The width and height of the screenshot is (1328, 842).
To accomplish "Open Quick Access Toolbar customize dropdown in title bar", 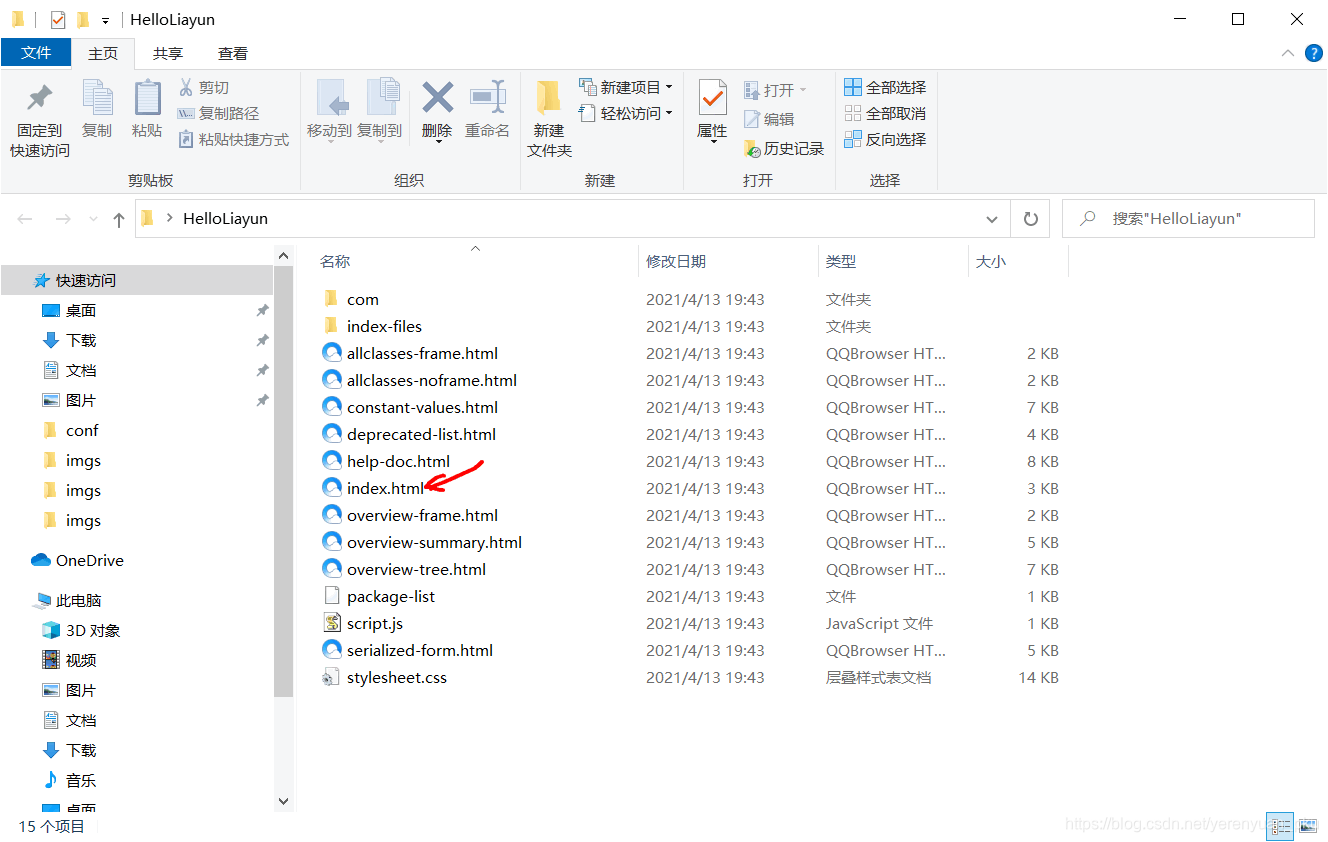I will [105, 20].
